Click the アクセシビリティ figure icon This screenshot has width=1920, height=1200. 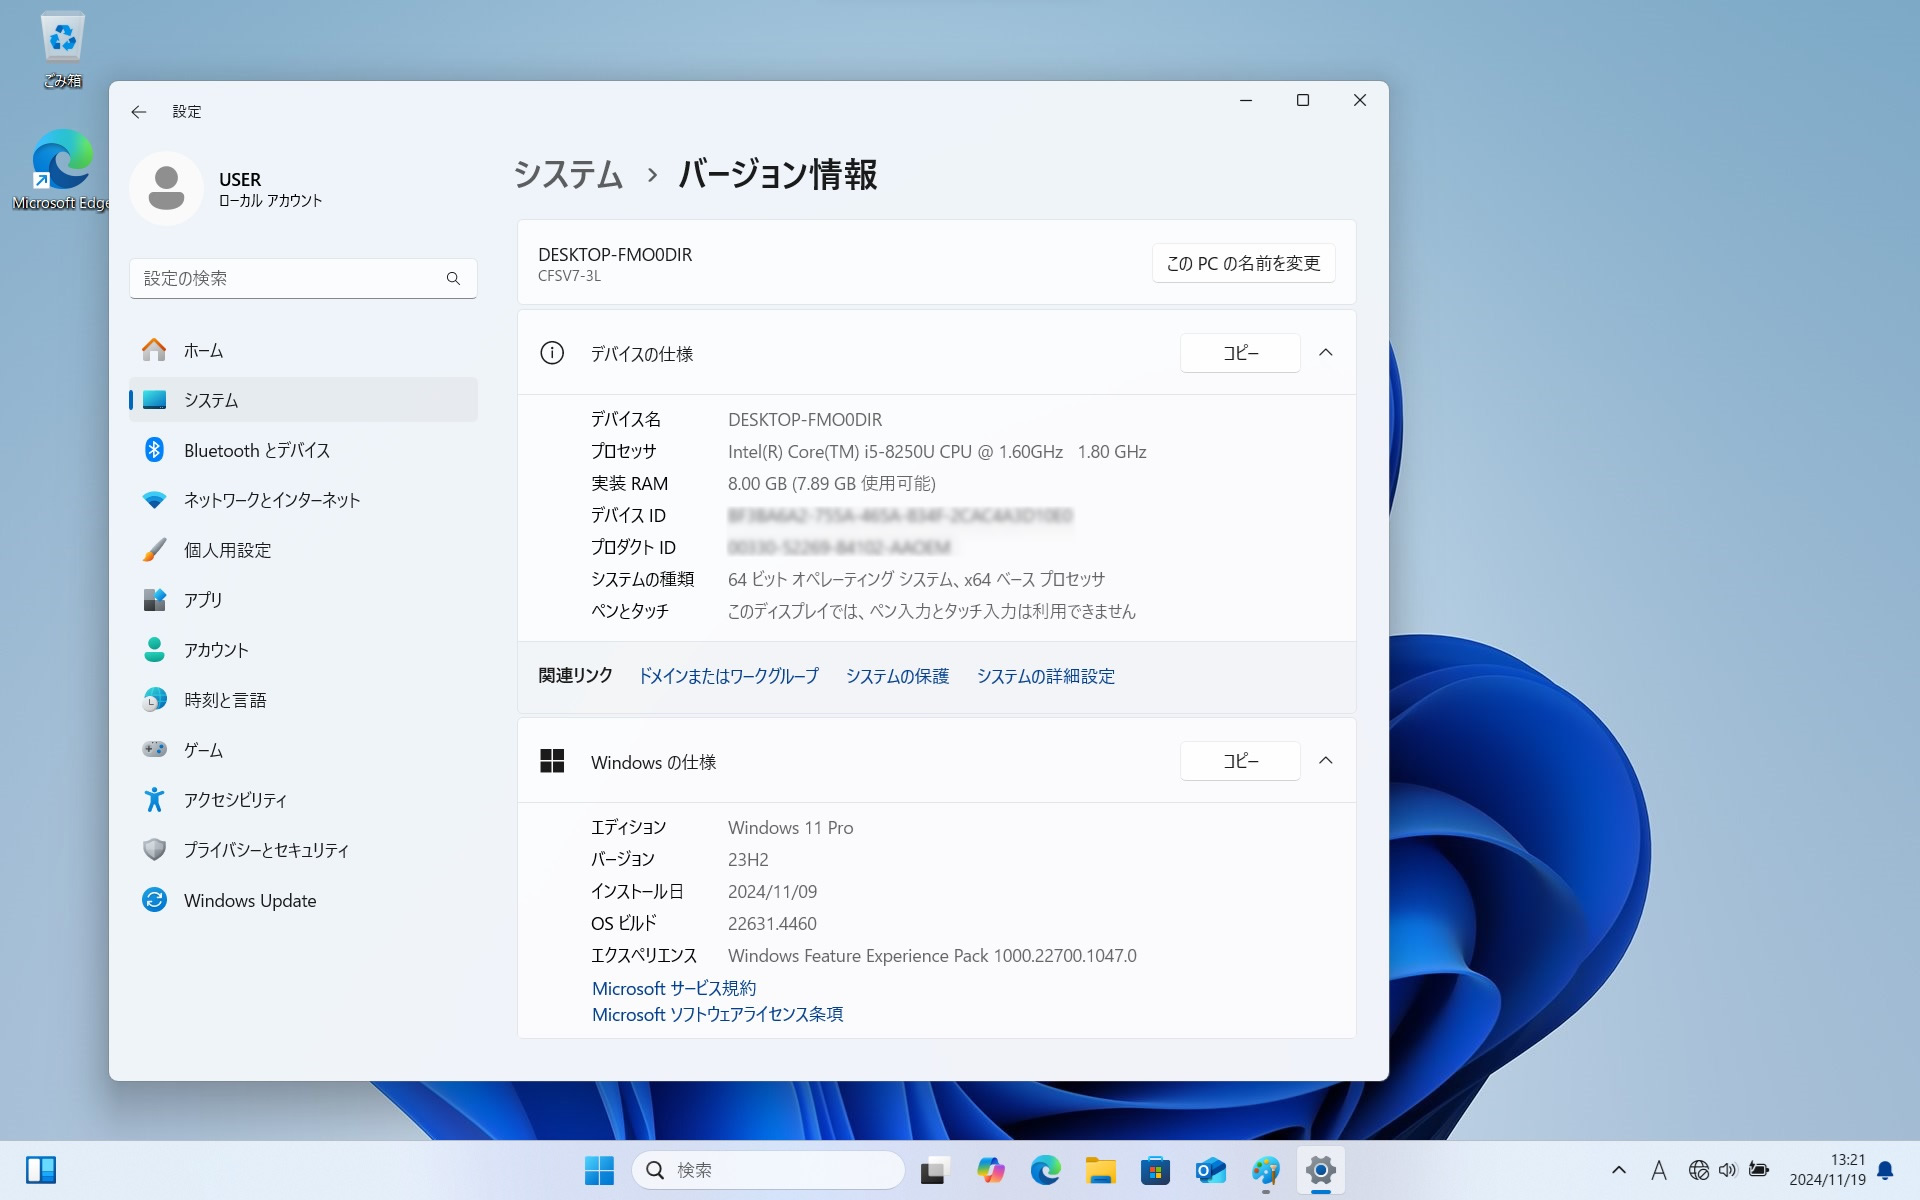tap(154, 799)
